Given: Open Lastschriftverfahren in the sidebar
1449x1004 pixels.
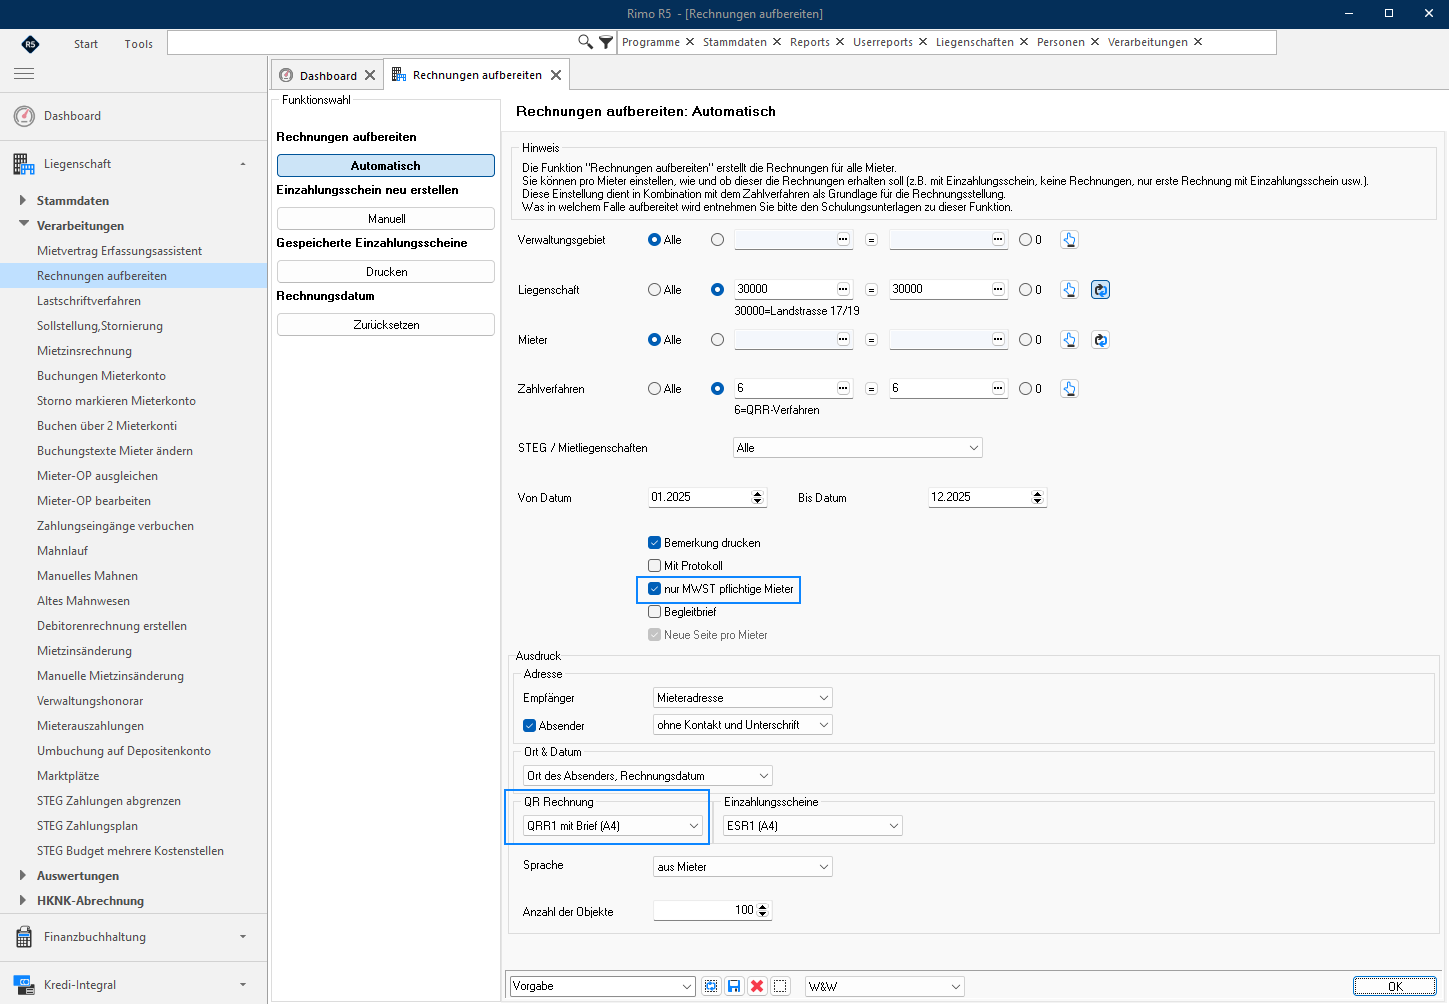Looking at the screenshot, I should tap(89, 301).
